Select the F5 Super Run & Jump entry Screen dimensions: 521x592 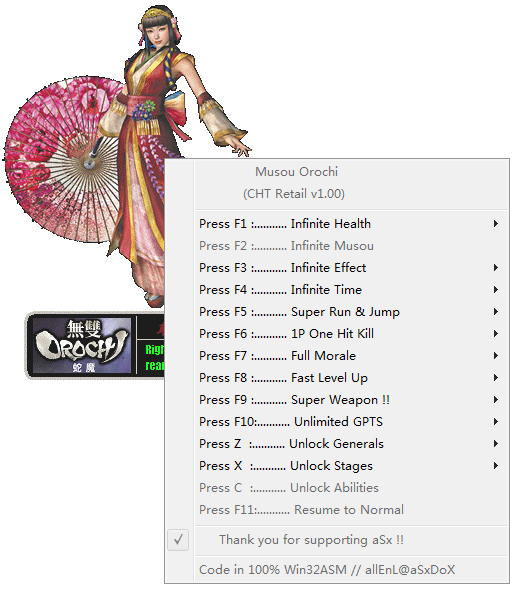tap(337, 312)
